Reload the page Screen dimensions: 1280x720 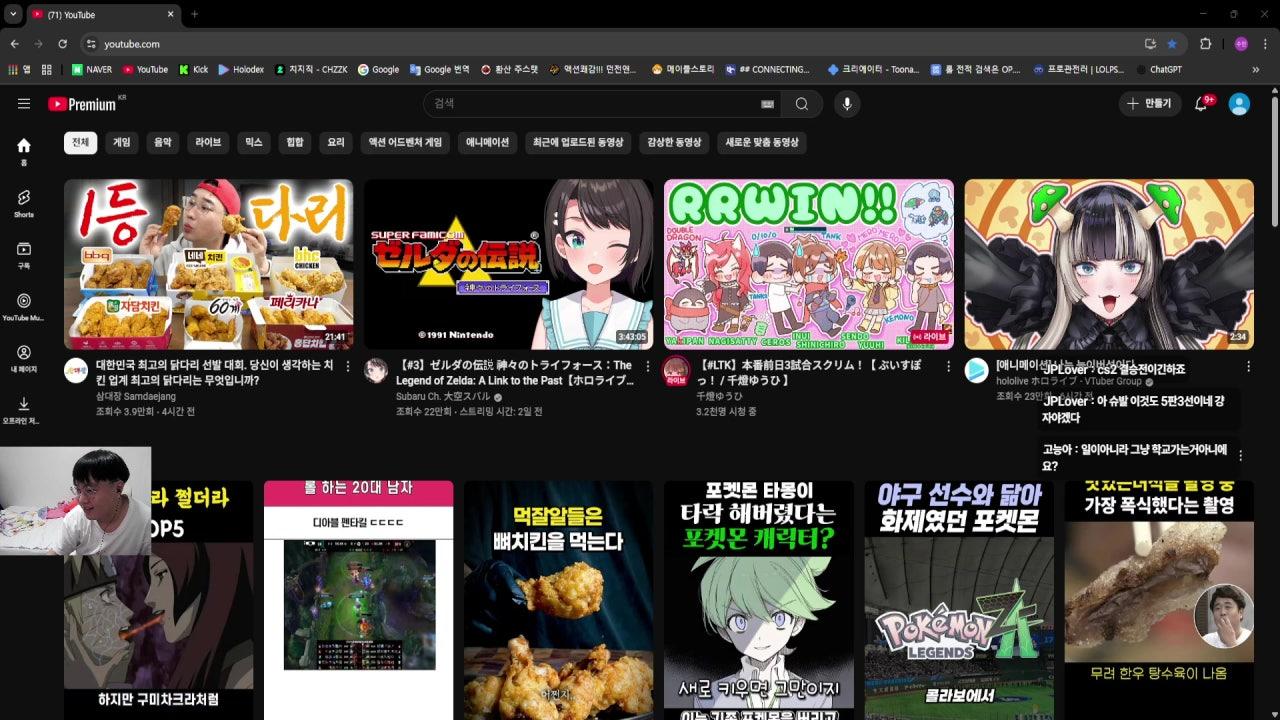click(62, 44)
